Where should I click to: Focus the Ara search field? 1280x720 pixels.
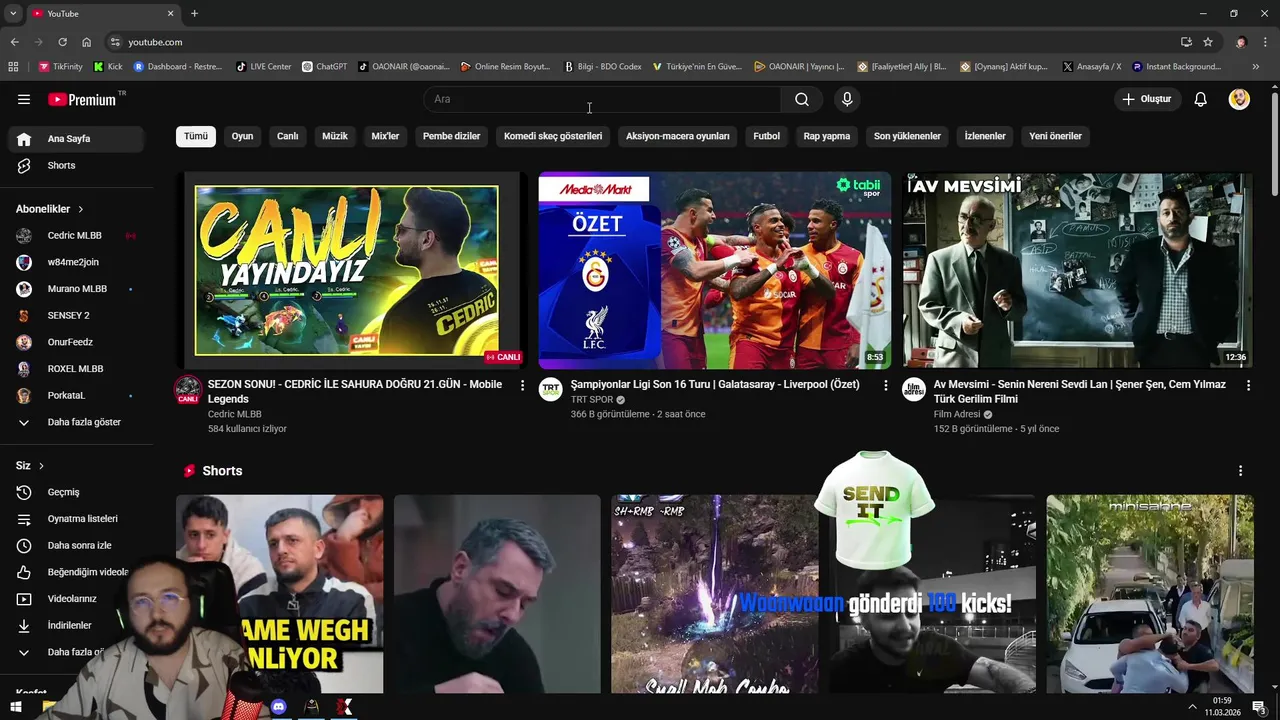tap(603, 99)
